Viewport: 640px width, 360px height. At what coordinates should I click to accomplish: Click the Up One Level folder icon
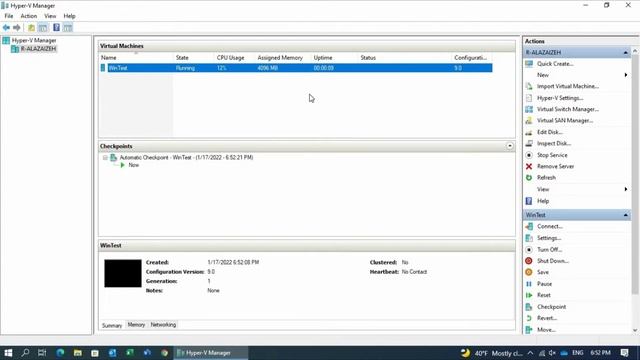[x=31, y=28]
